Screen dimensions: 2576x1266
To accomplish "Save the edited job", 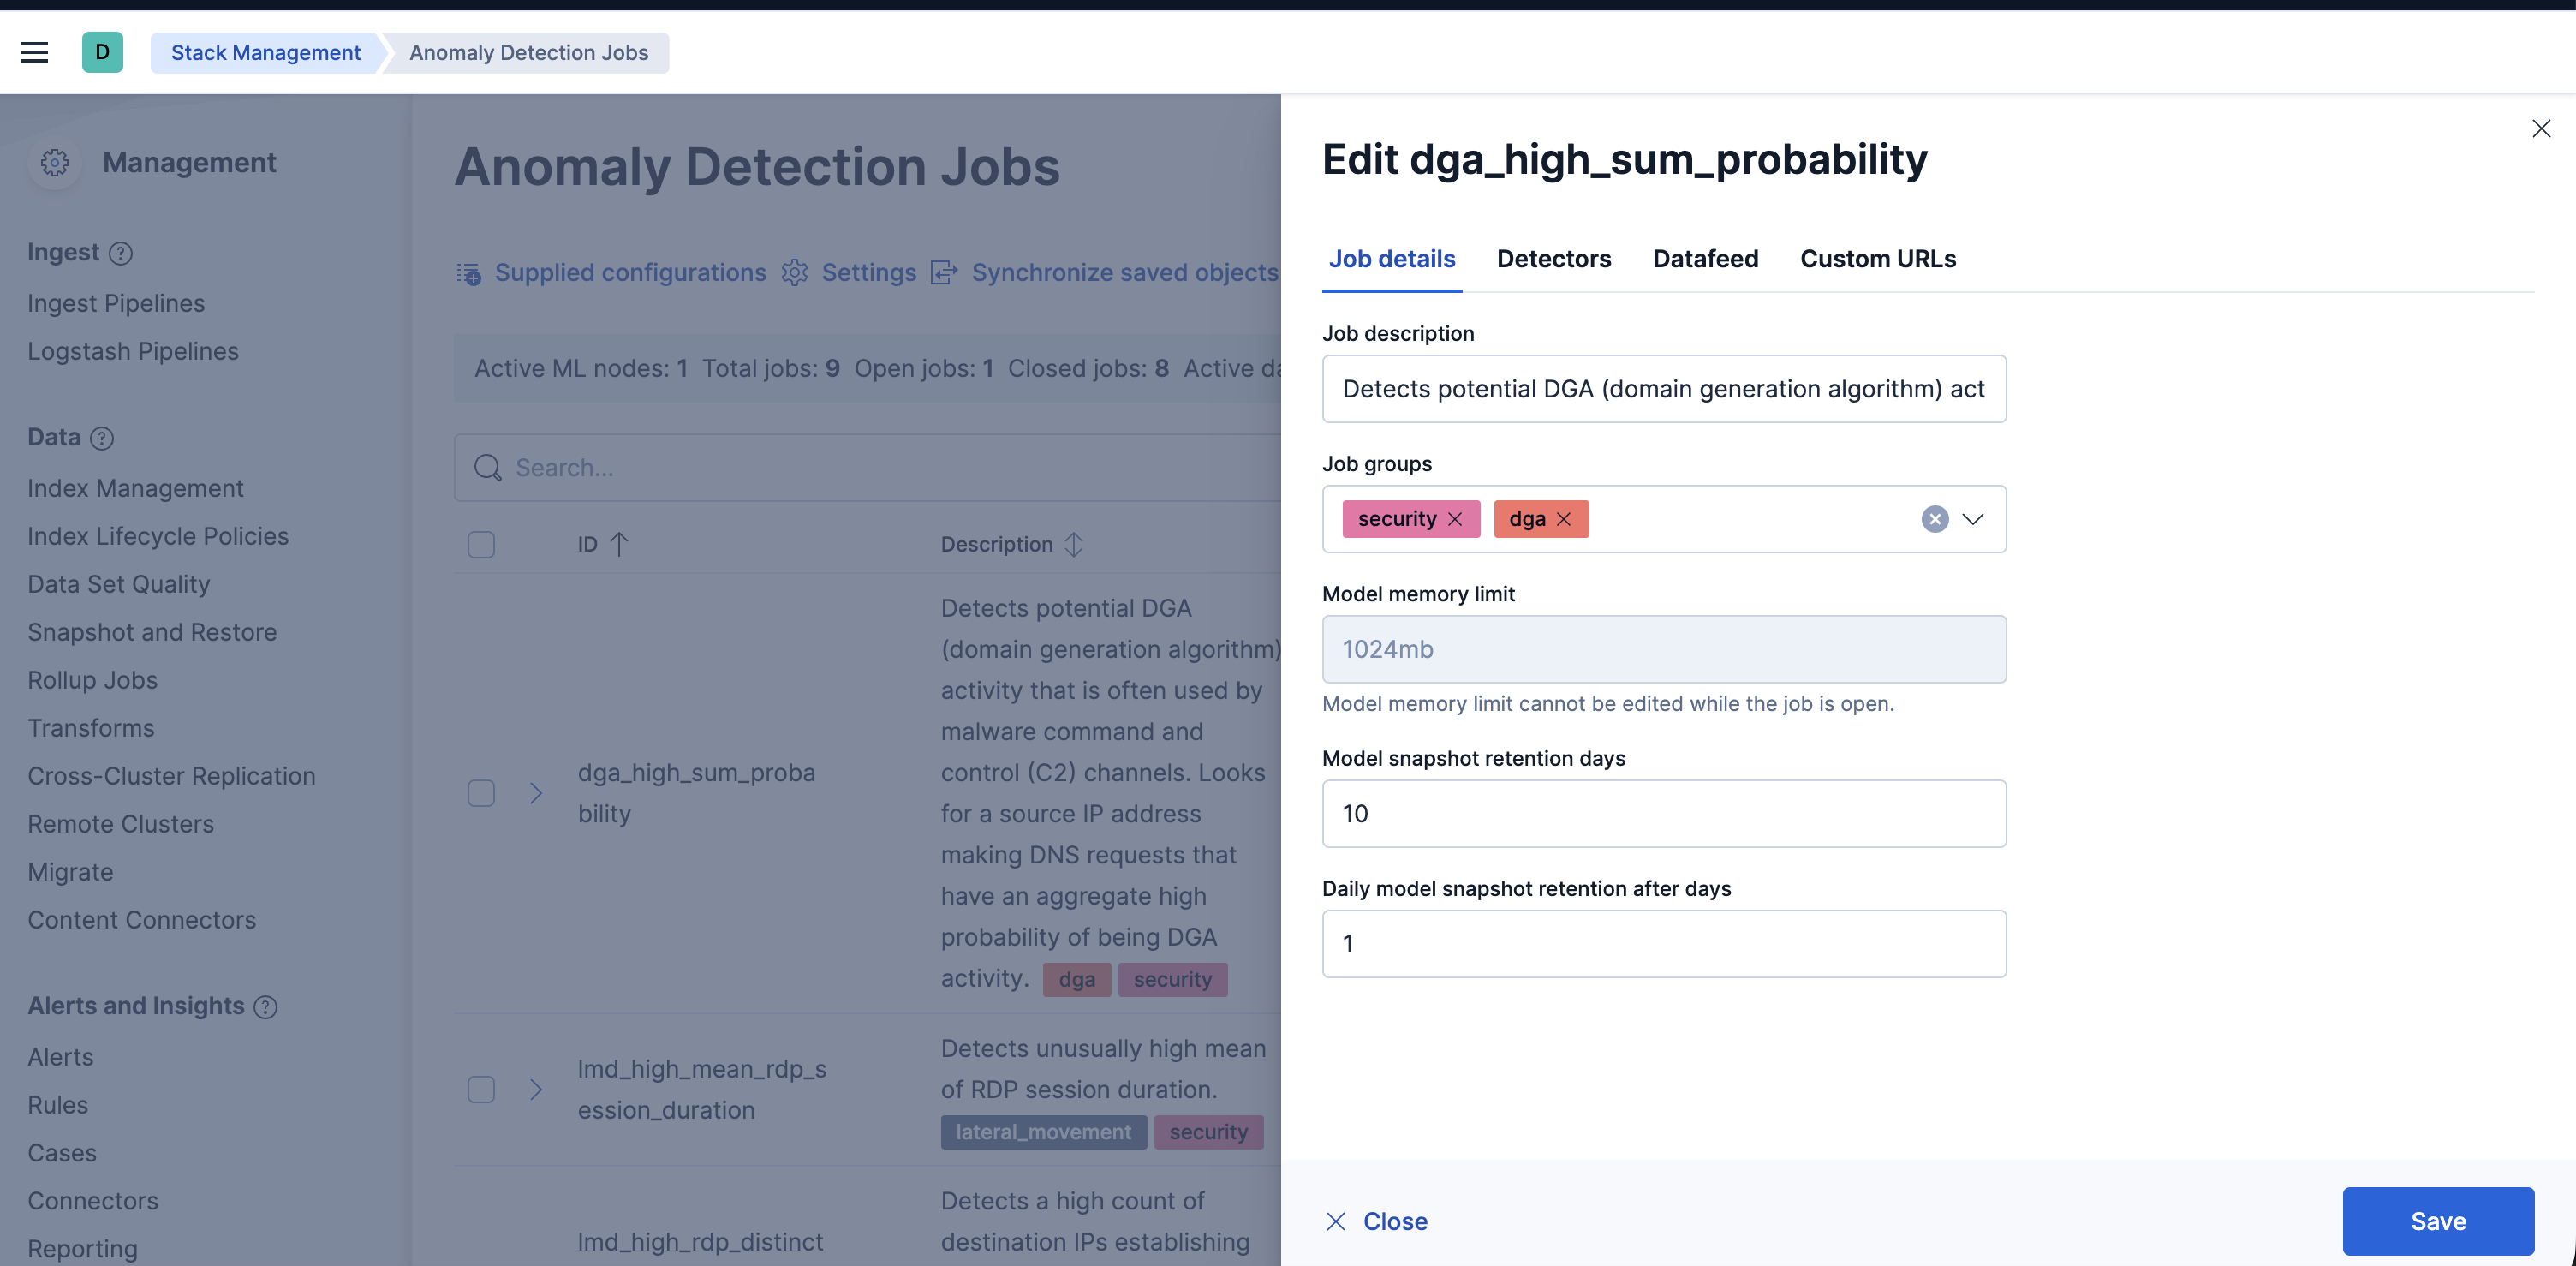I will [x=2437, y=1221].
